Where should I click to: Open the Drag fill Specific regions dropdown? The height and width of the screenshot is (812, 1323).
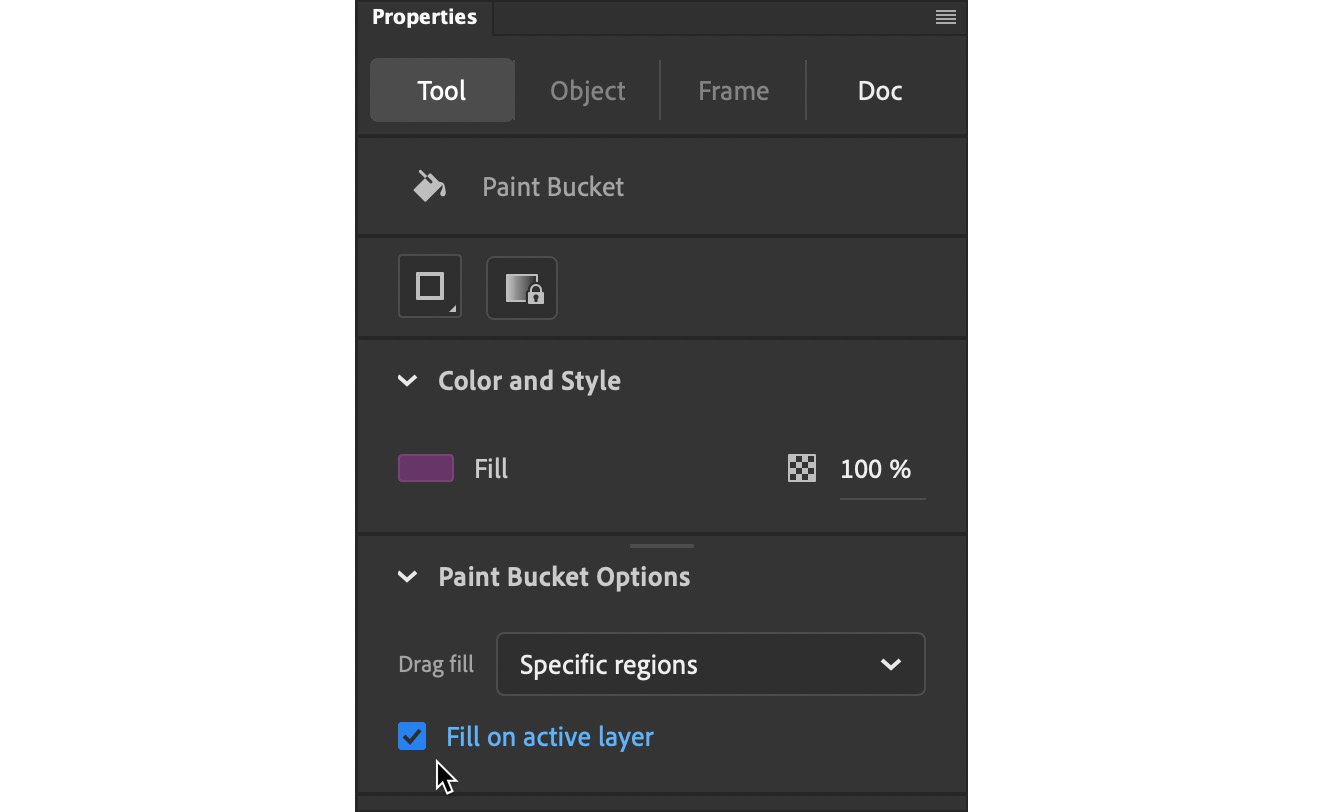[x=711, y=664]
